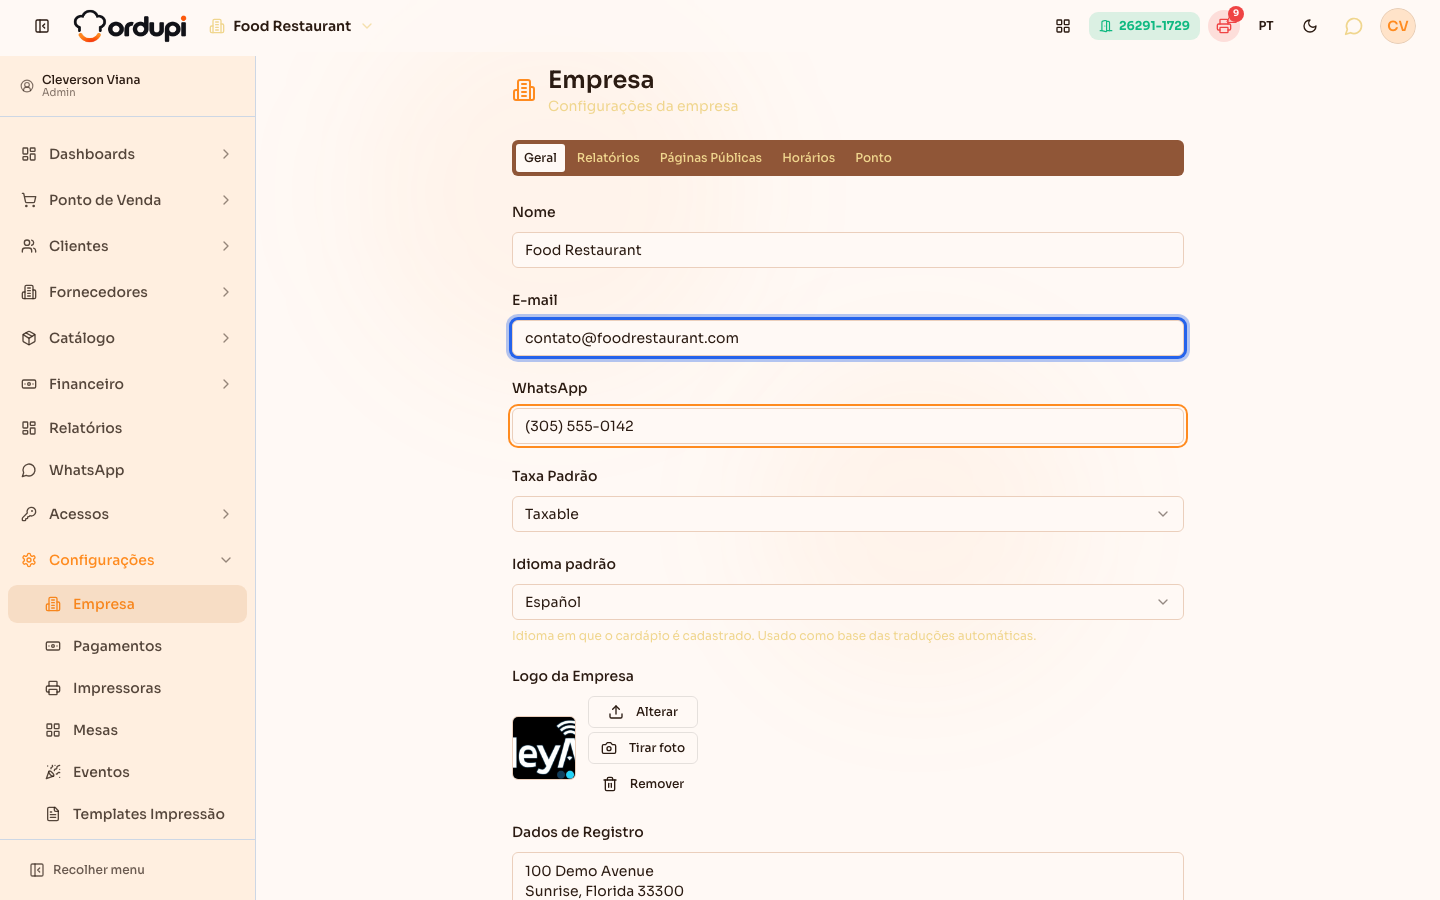1440x900 pixels.
Task: Collapse the Configurações menu
Action: pos(128,560)
